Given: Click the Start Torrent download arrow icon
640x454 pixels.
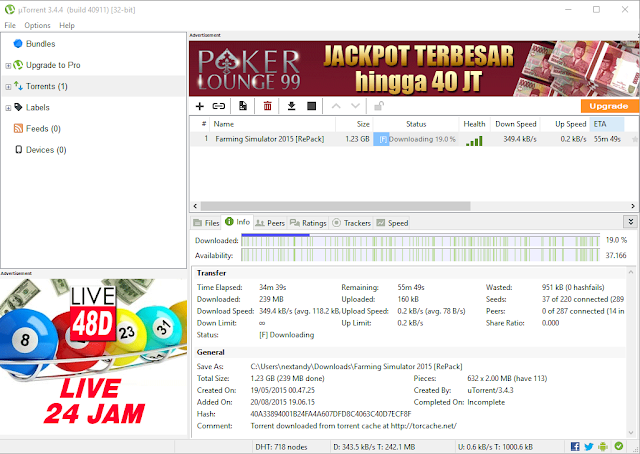Looking at the screenshot, I should pos(291,106).
